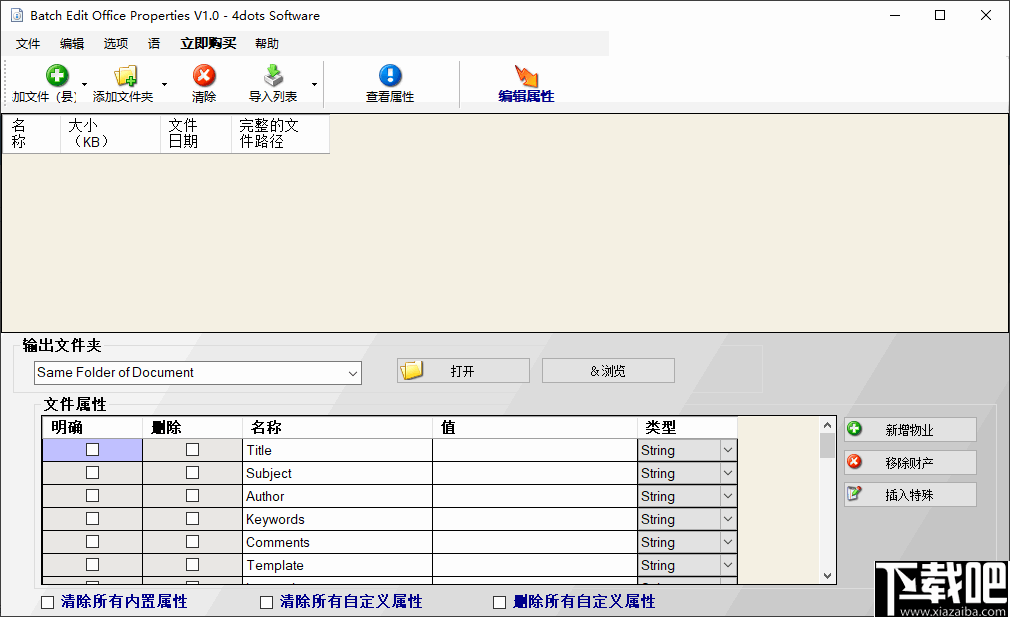This screenshot has height=617, width=1010.
Task: Open the 选项 menu
Action: 114,43
